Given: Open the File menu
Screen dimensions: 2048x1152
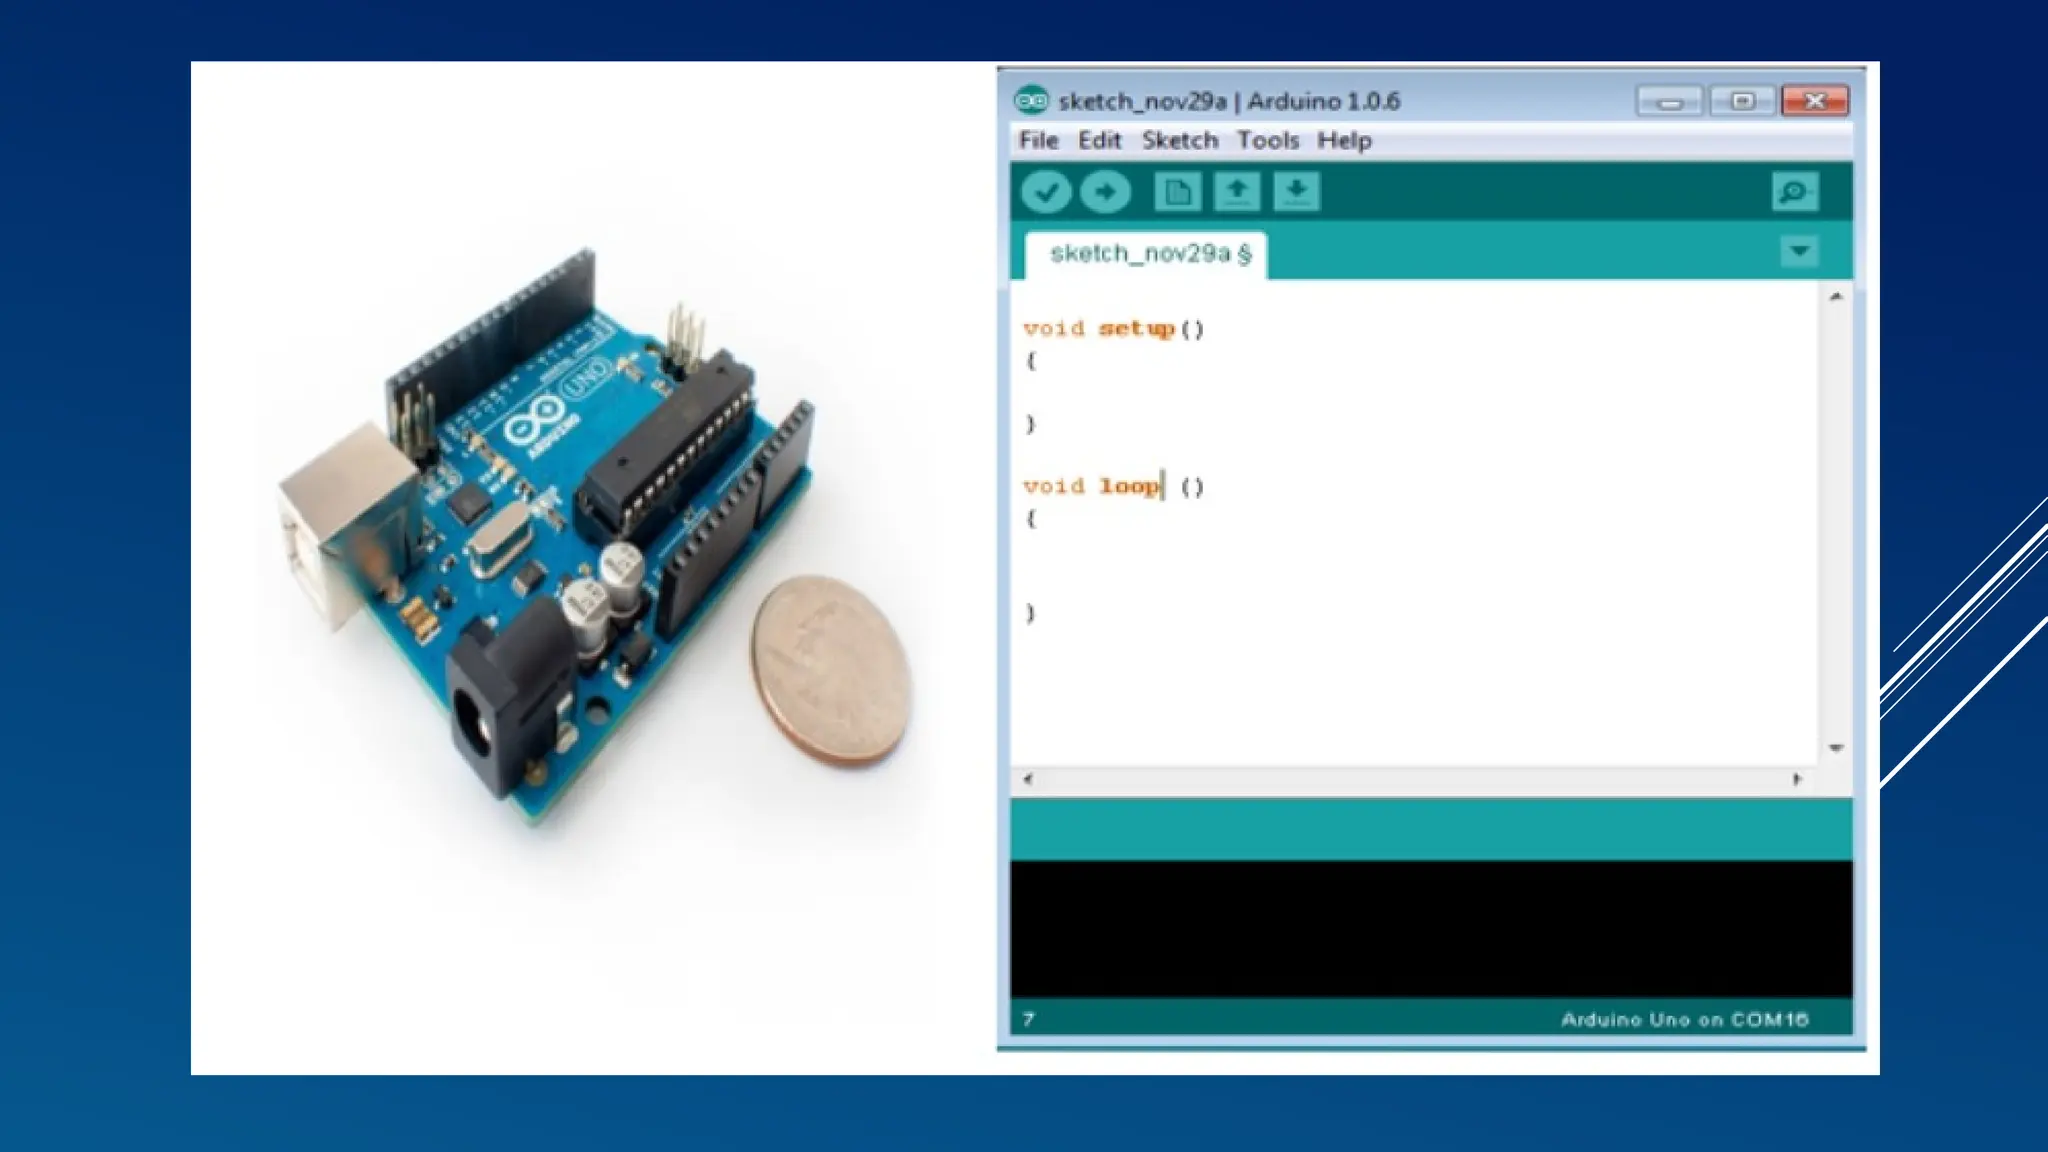Looking at the screenshot, I should tap(1038, 141).
